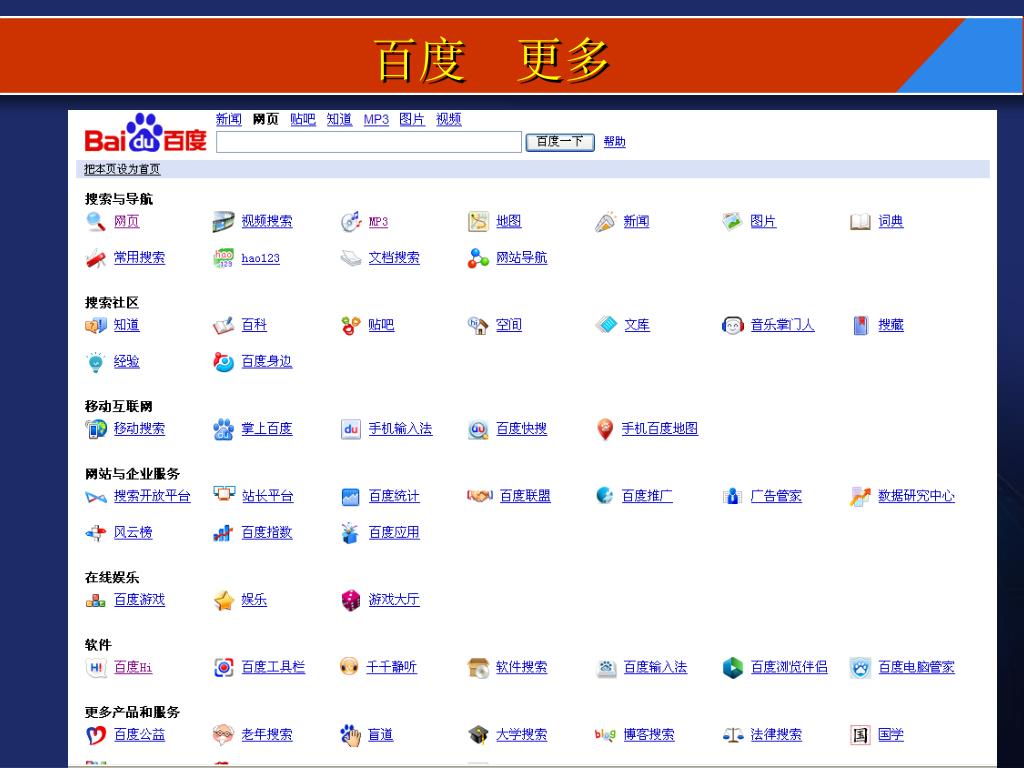
Task: Open the 文库 link
Action: tap(637, 325)
